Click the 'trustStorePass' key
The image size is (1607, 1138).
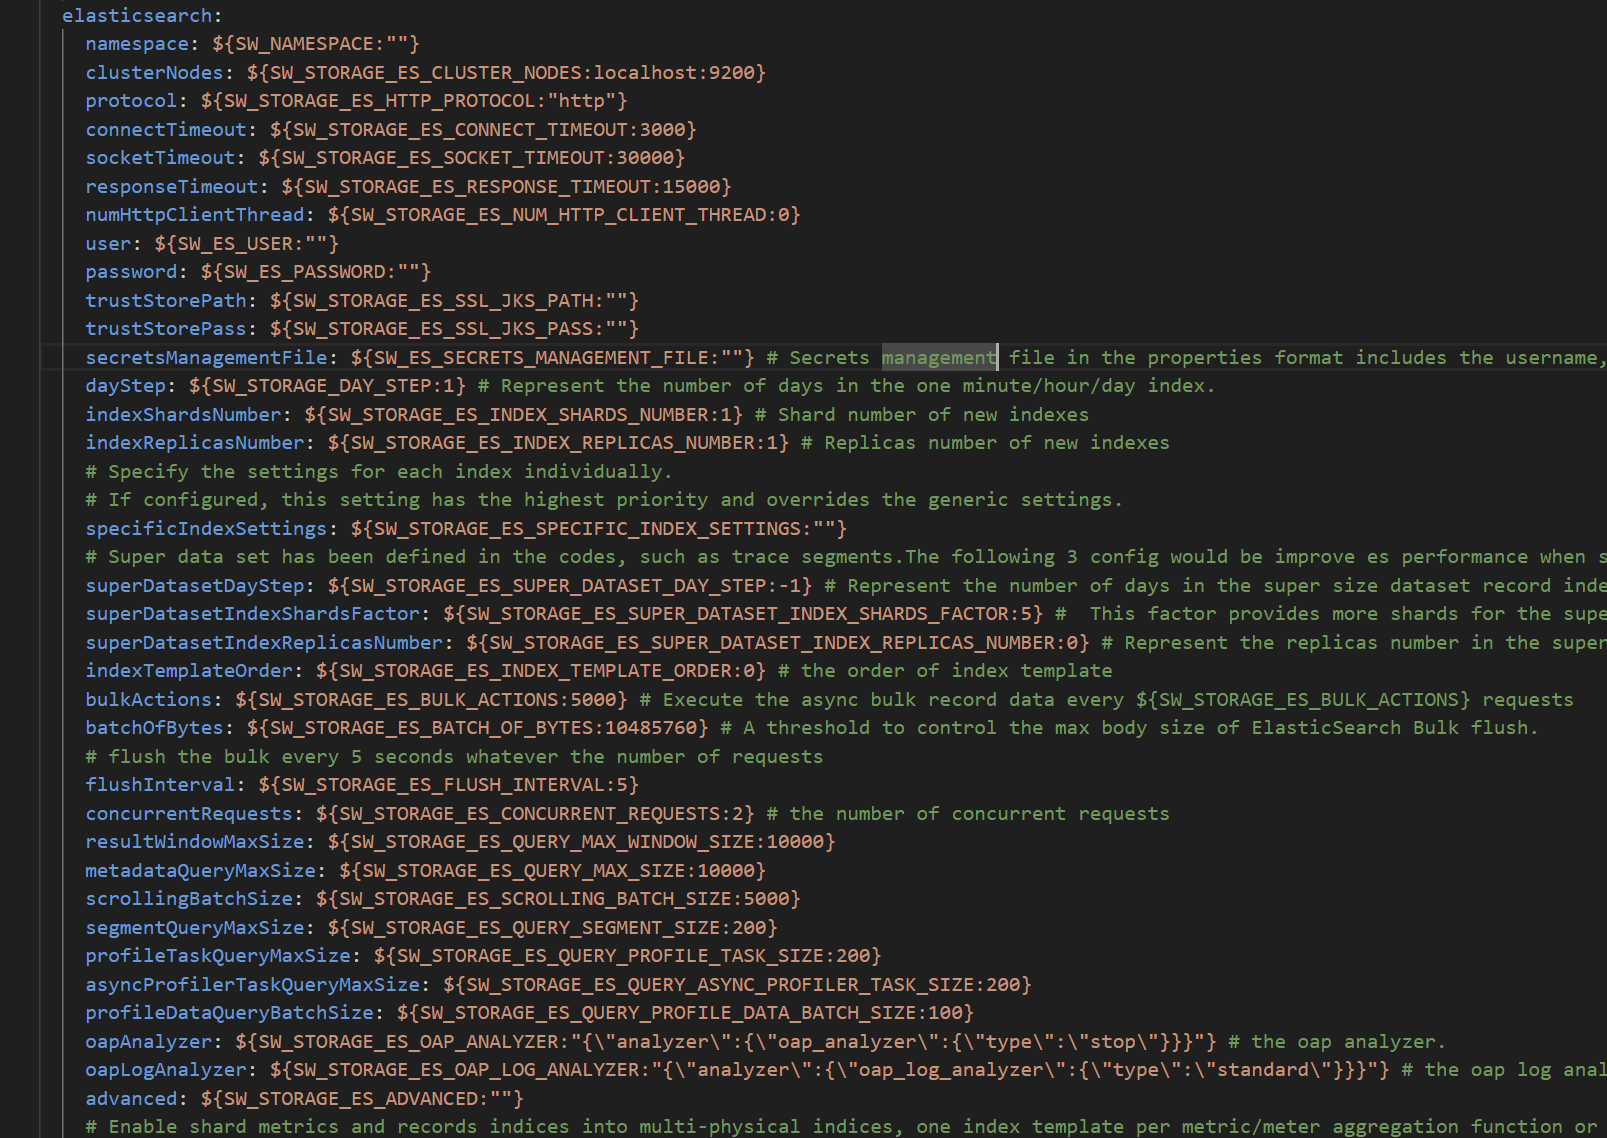[166, 329]
